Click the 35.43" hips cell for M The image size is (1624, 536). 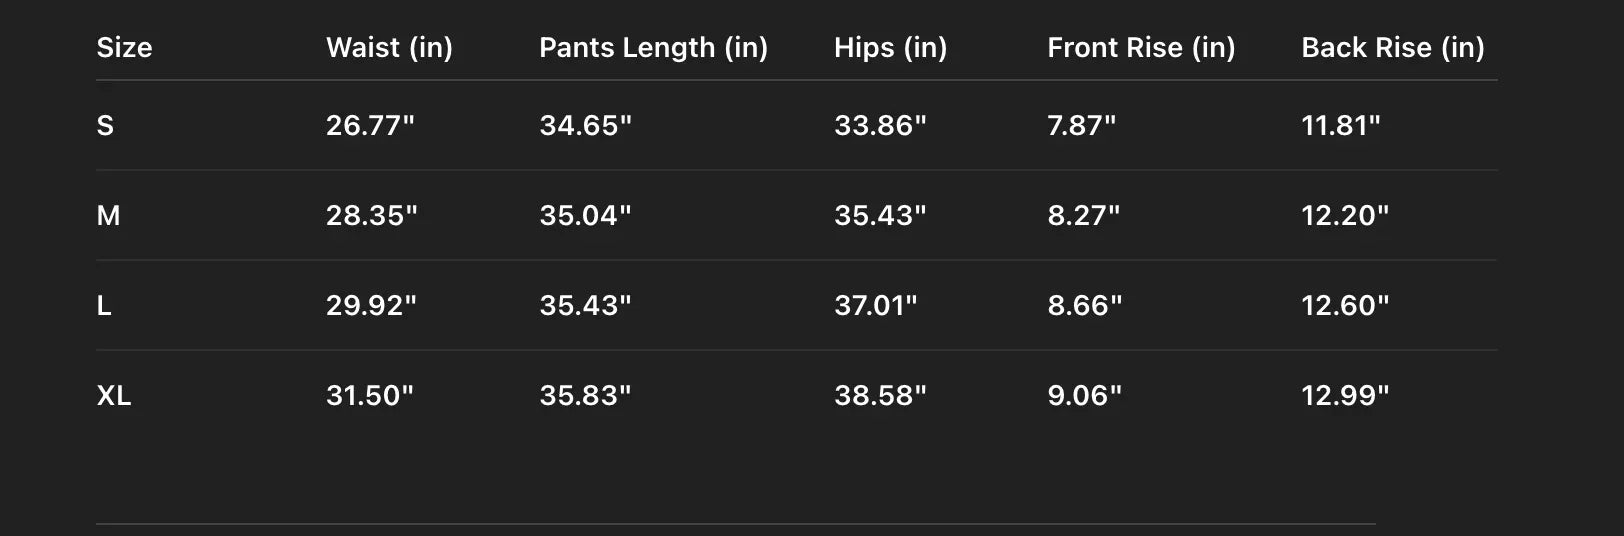tap(880, 216)
